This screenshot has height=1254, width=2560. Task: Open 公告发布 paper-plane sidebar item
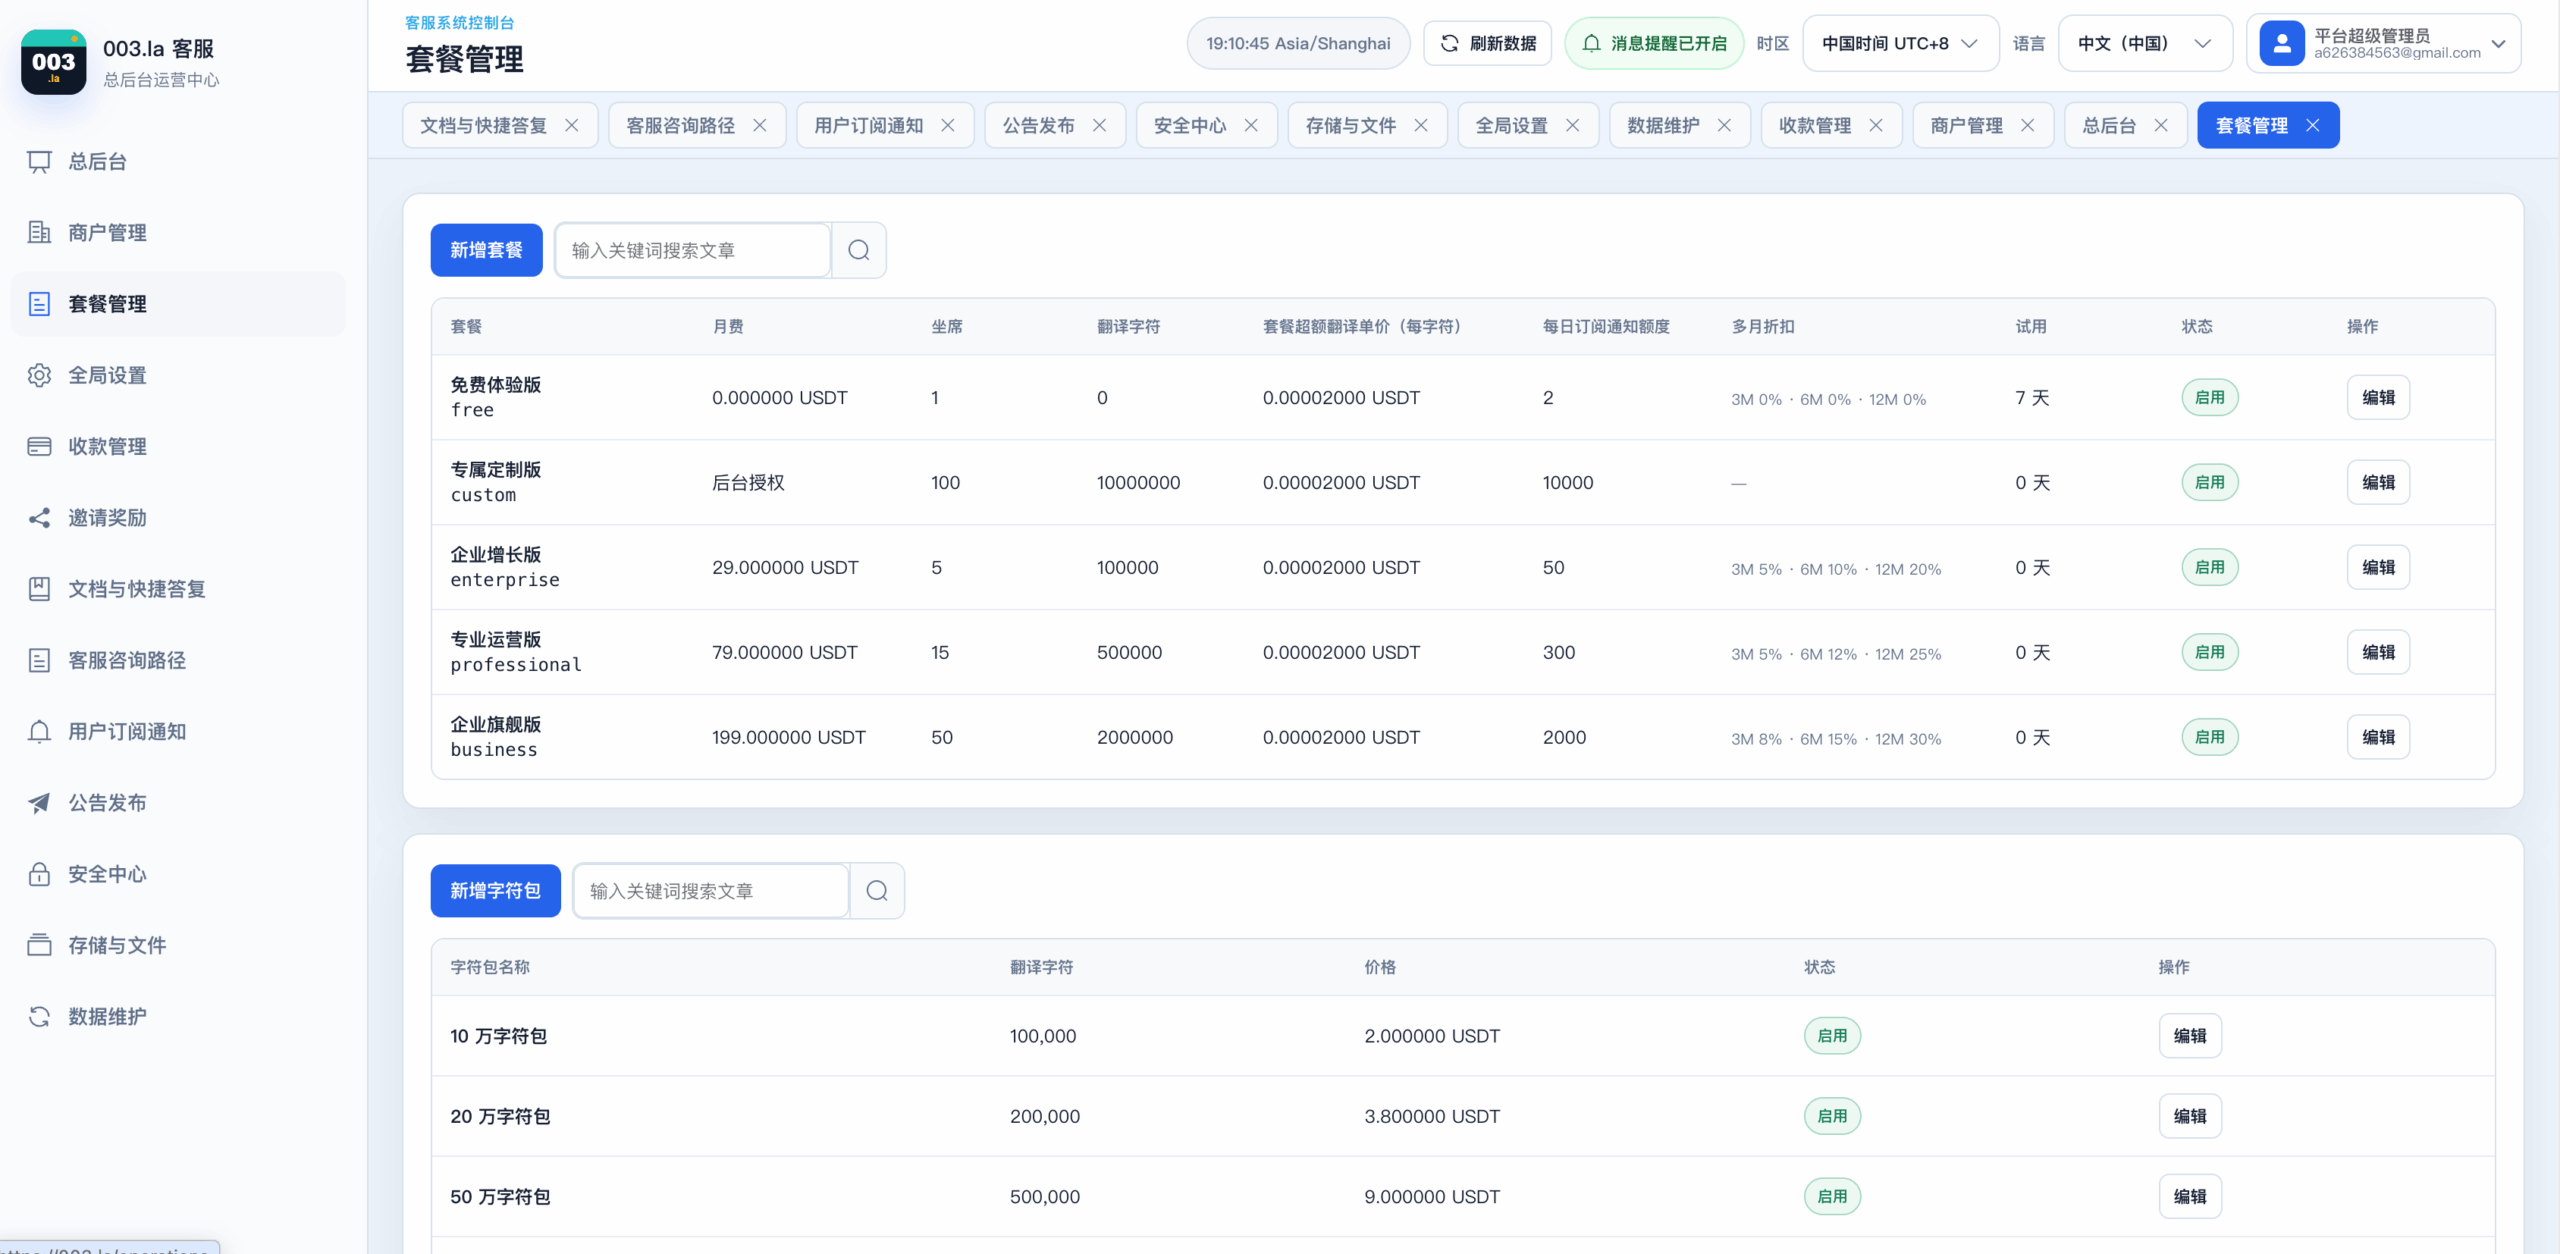click(x=178, y=803)
